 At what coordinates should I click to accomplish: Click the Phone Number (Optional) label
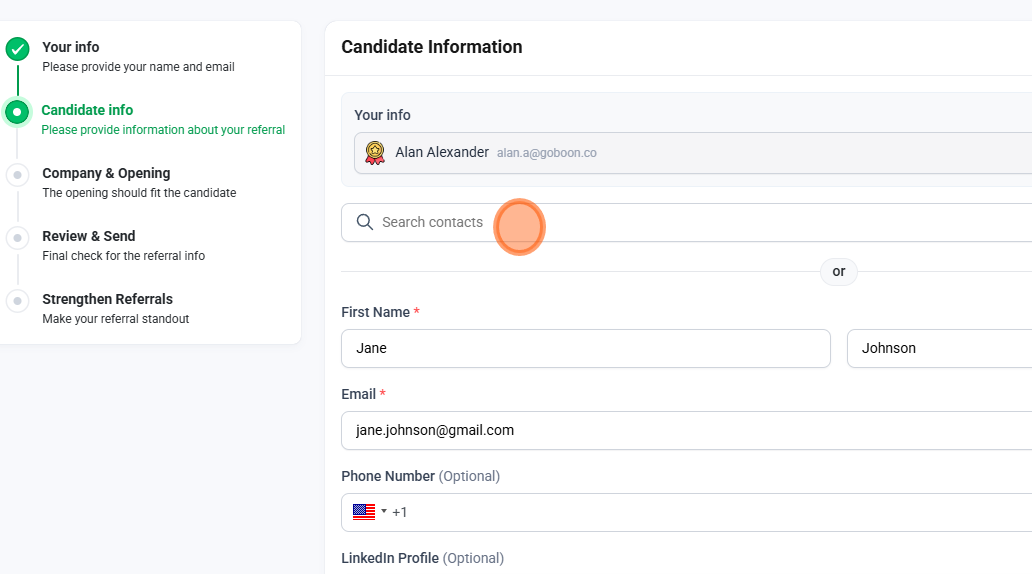[x=421, y=476]
